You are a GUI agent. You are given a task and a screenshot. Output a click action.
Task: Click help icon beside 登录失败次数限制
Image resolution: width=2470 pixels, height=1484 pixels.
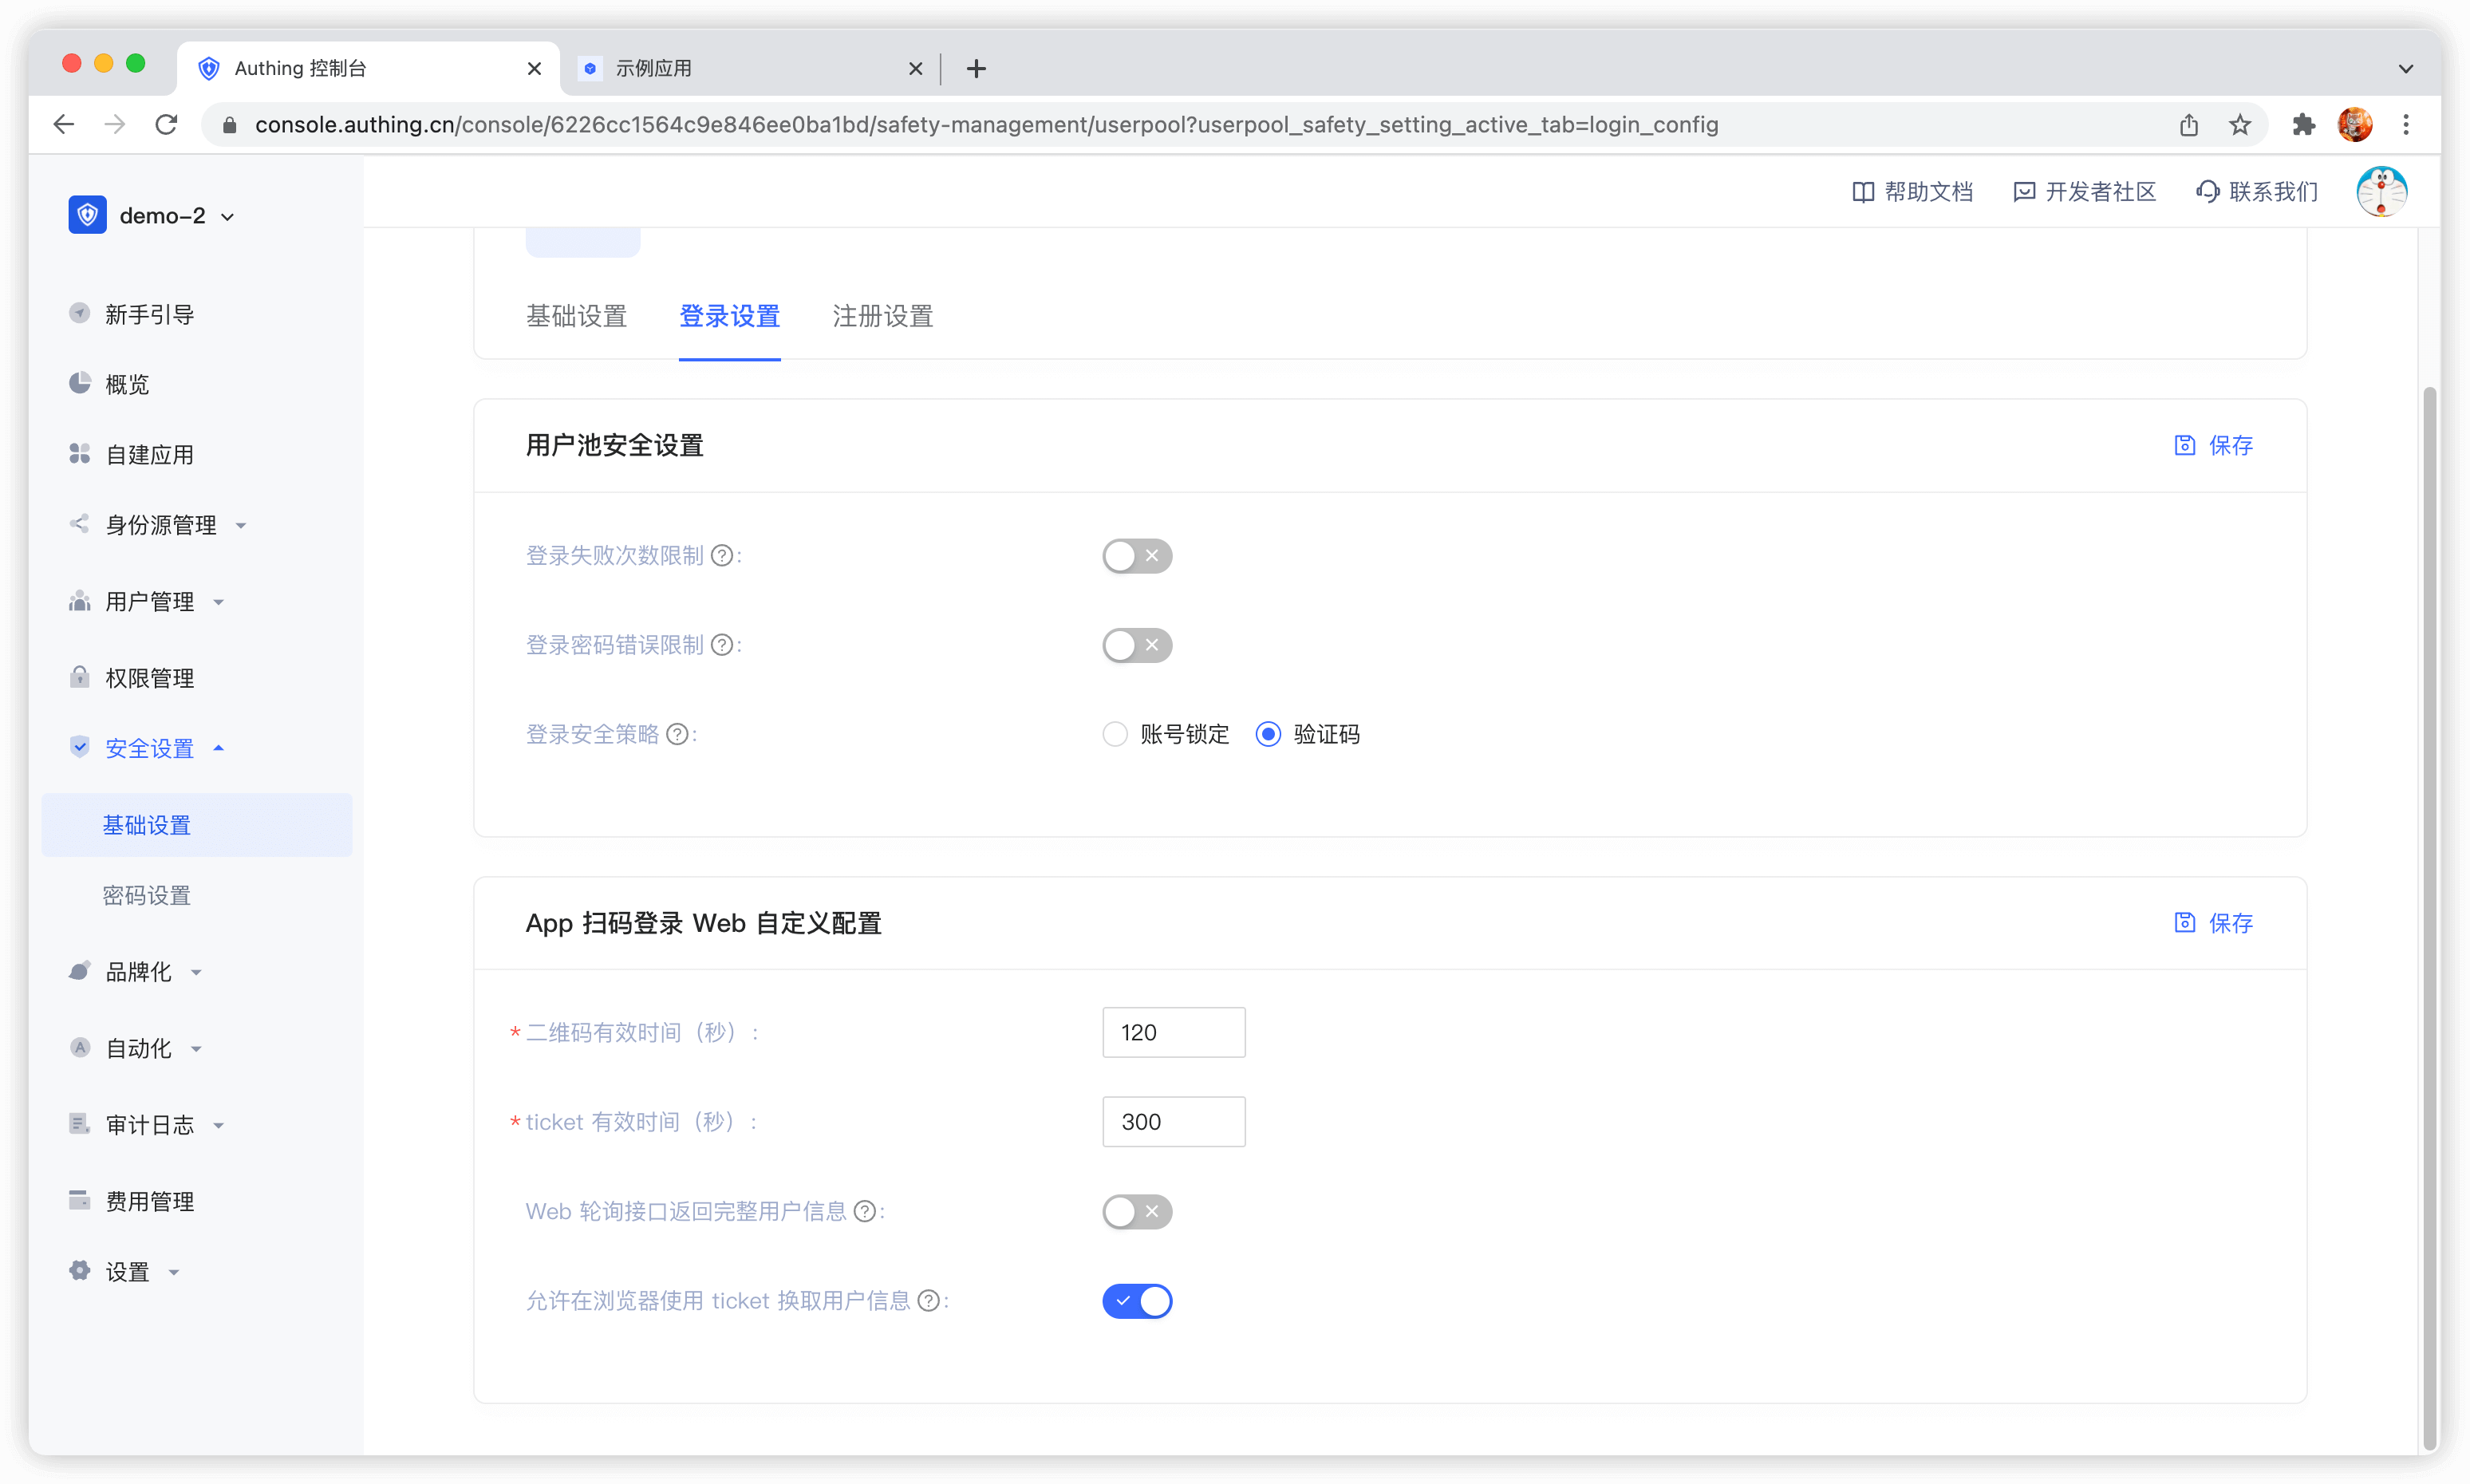(x=721, y=556)
